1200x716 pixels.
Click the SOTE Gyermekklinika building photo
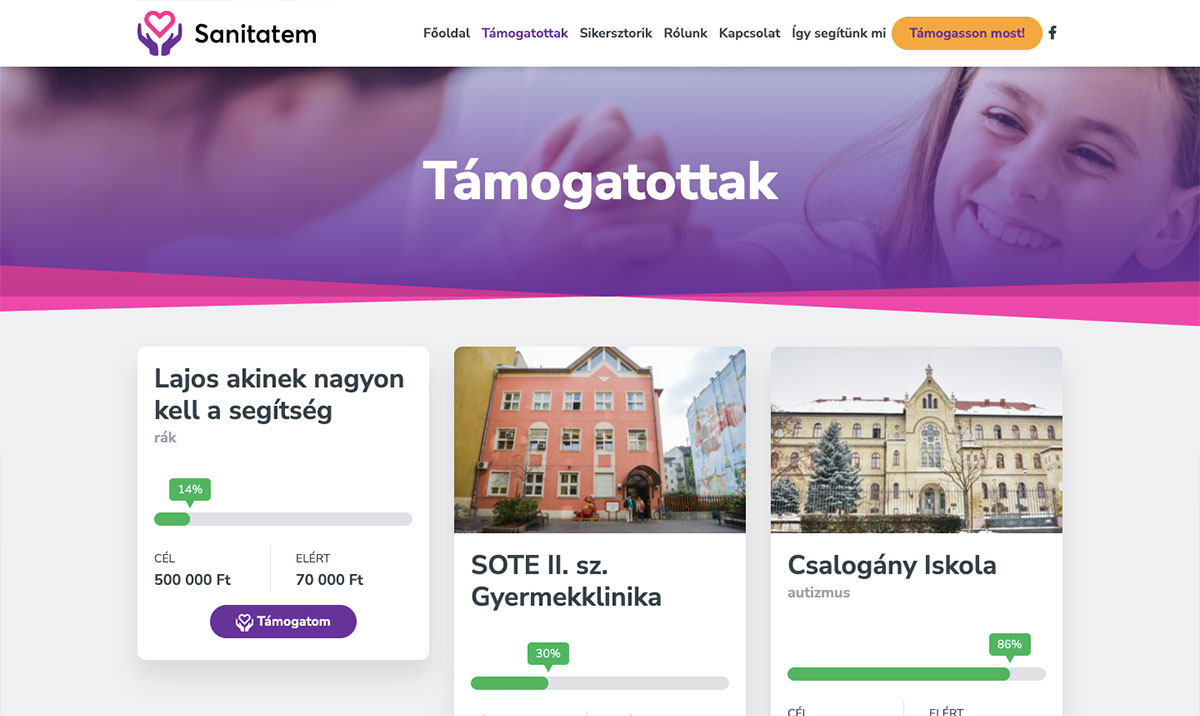600,440
